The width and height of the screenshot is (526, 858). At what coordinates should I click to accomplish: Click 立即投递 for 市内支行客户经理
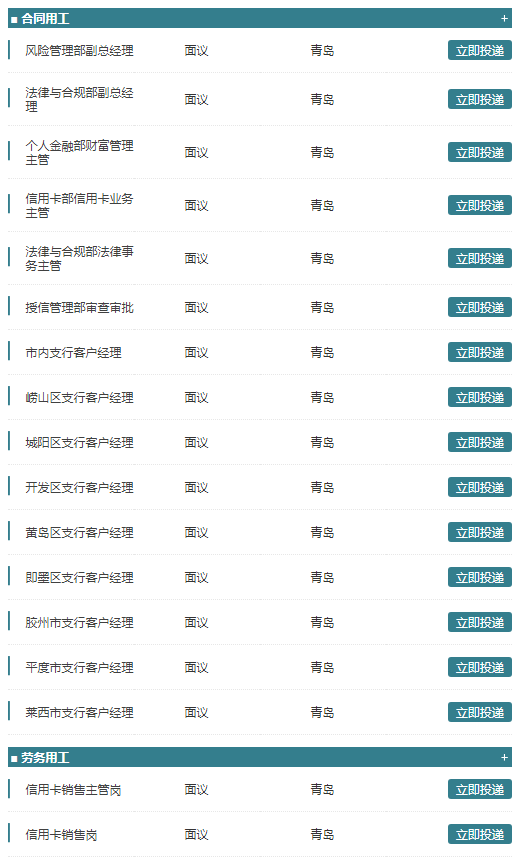click(x=479, y=352)
